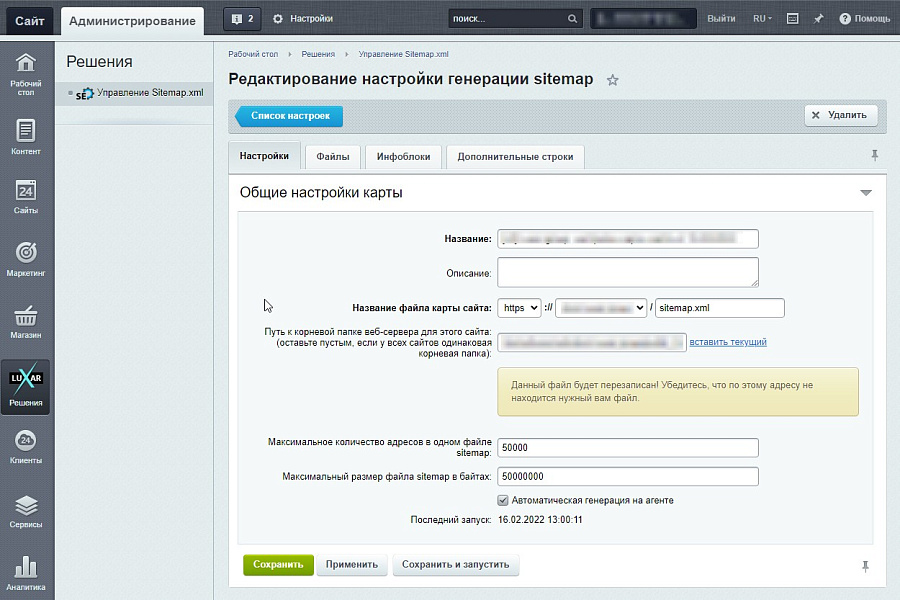Open the Контент sidebar icon

[26, 135]
